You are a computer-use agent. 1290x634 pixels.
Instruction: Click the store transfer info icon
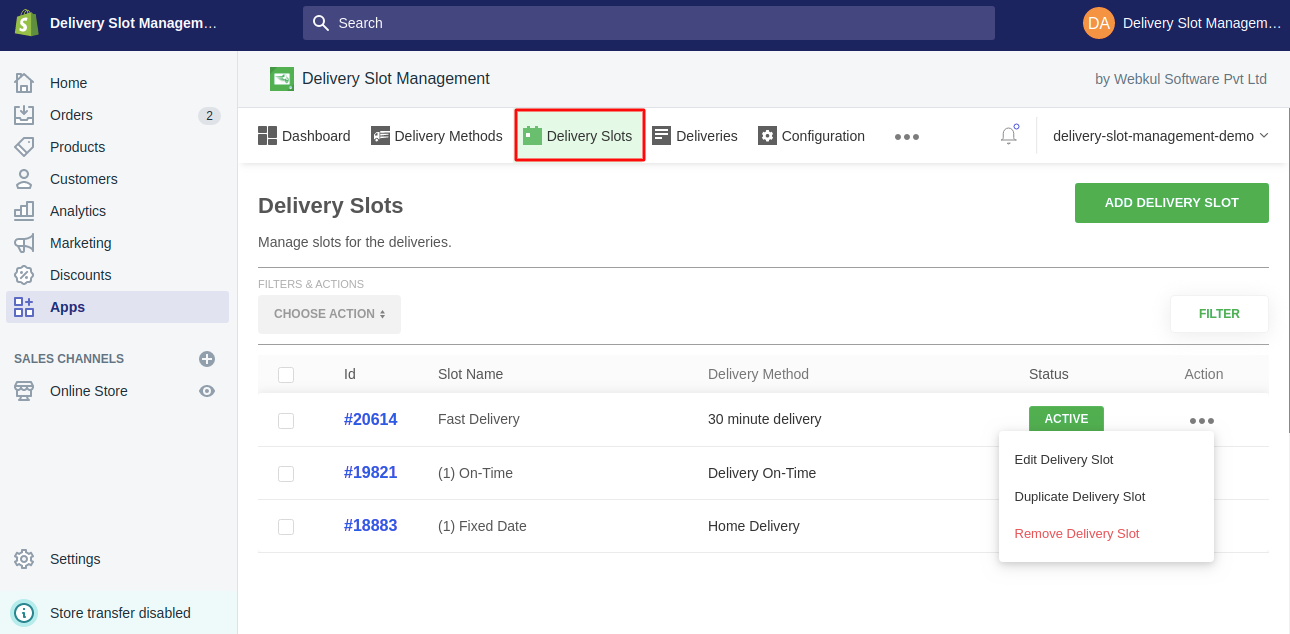[25, 613]
